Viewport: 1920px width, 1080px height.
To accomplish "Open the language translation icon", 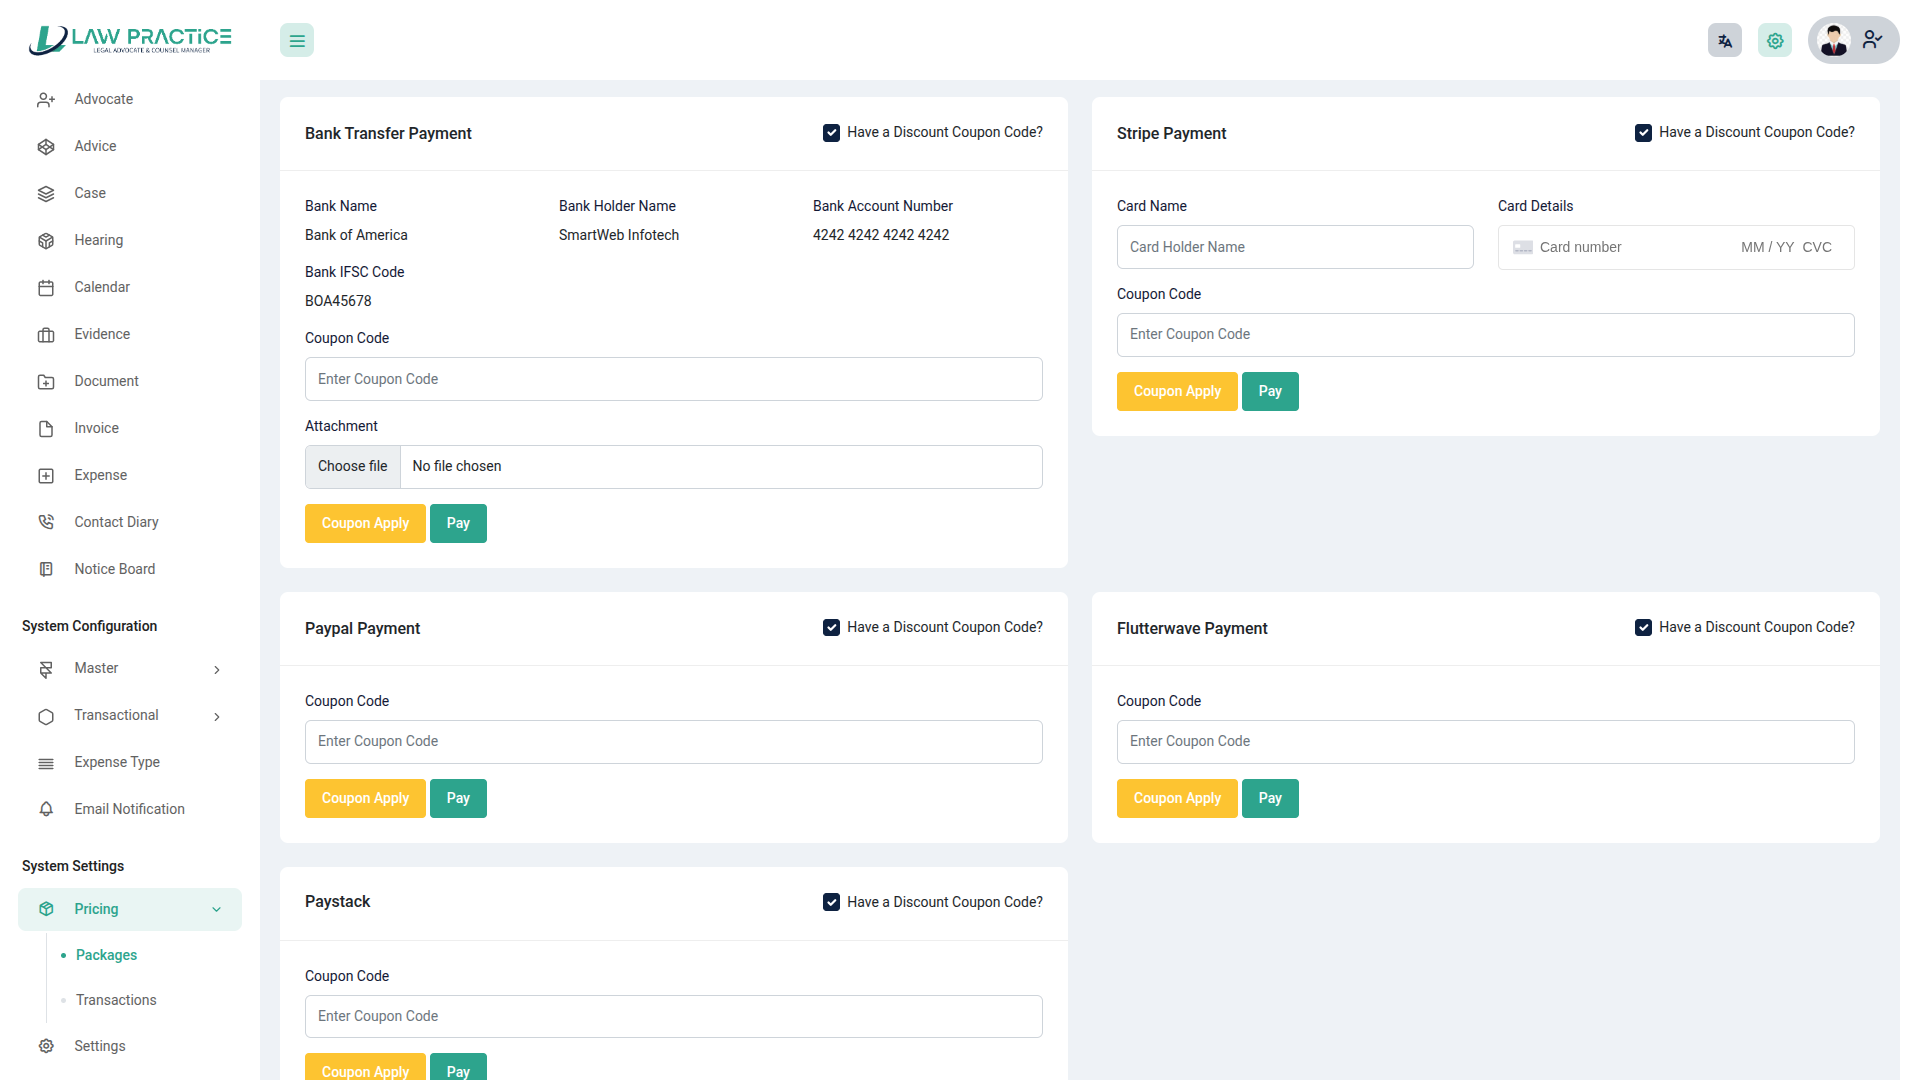I will [x=1725, y=41].
